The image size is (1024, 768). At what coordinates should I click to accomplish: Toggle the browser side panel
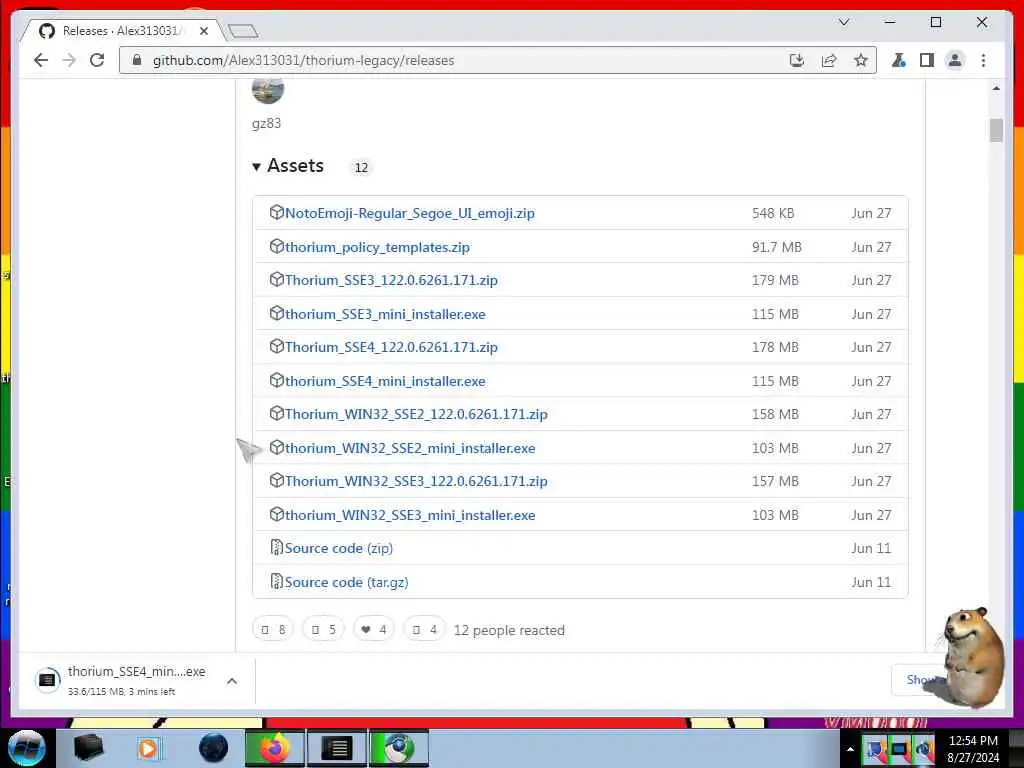(x=927, y=61)
